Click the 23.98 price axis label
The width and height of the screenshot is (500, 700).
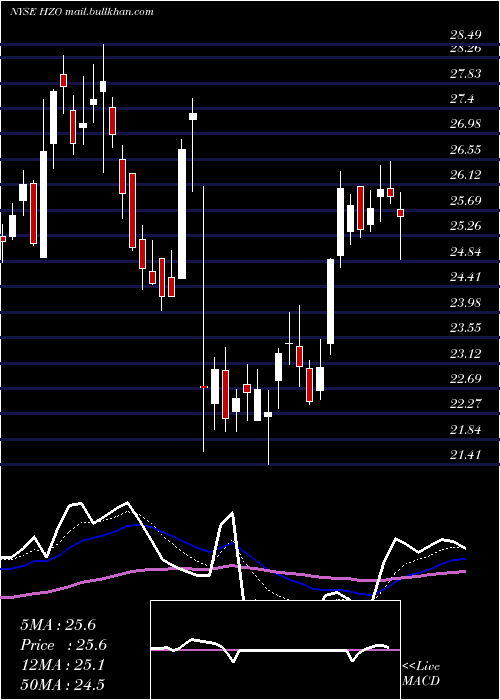tap(466, 303)
